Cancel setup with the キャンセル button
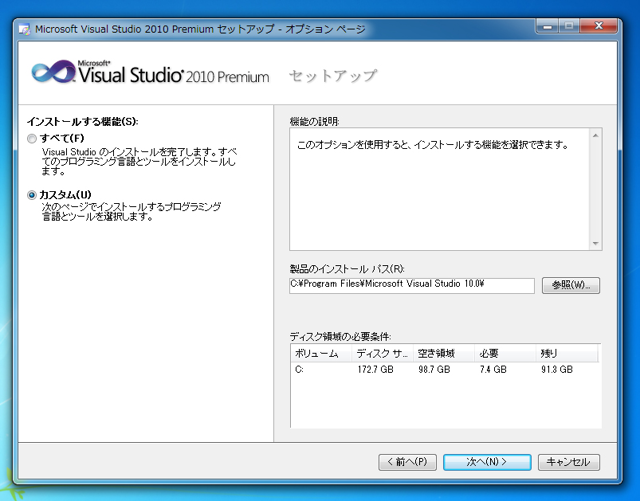The width and height of the screenshot is (640, 501). pyautogui.click(x=569, y=462)
